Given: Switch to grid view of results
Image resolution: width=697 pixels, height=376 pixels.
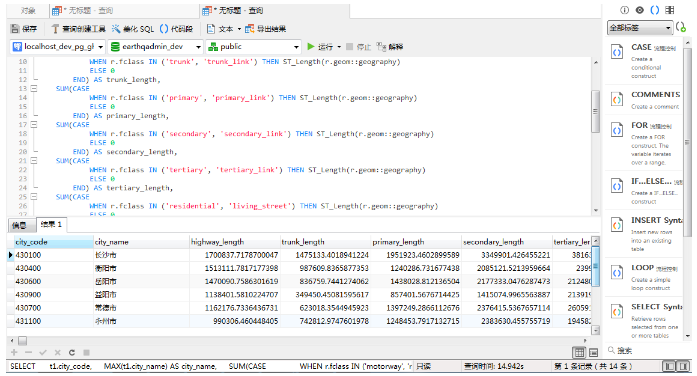Looking at the screenshot, I should pyautogui.click(x=579, y=353).
